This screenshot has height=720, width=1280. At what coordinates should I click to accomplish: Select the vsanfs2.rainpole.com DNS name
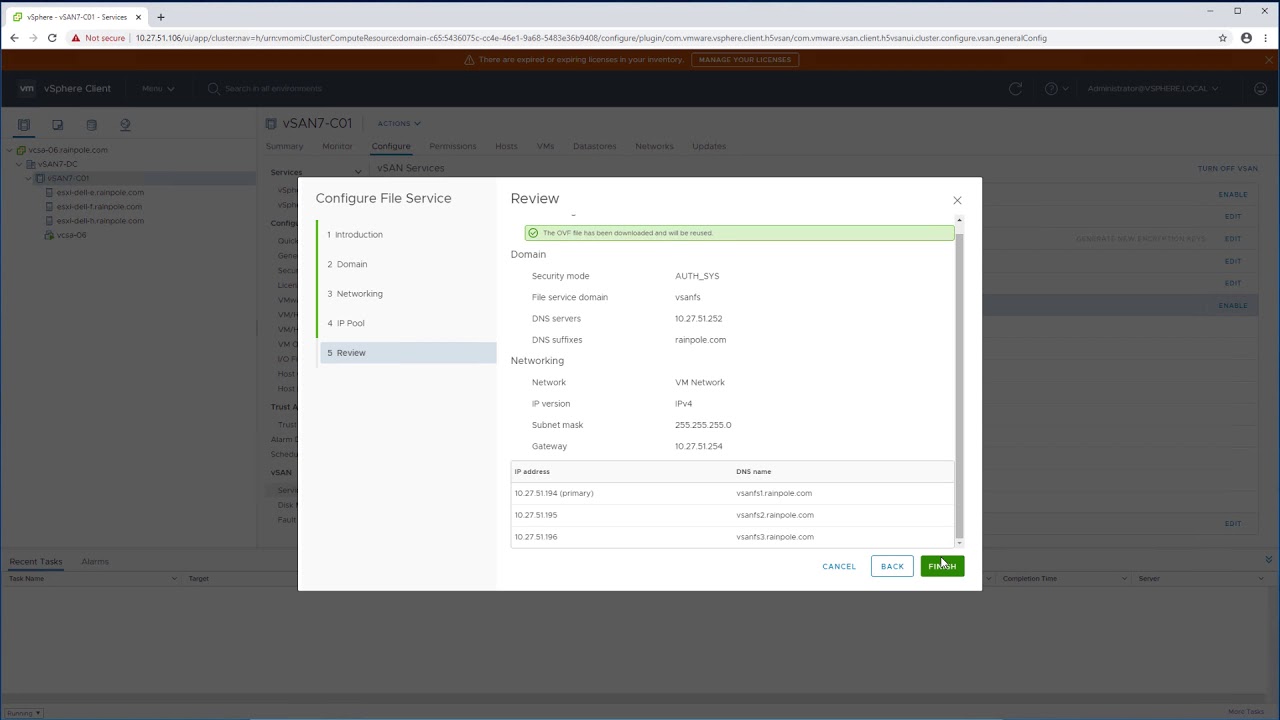click(x=775, y=515)
